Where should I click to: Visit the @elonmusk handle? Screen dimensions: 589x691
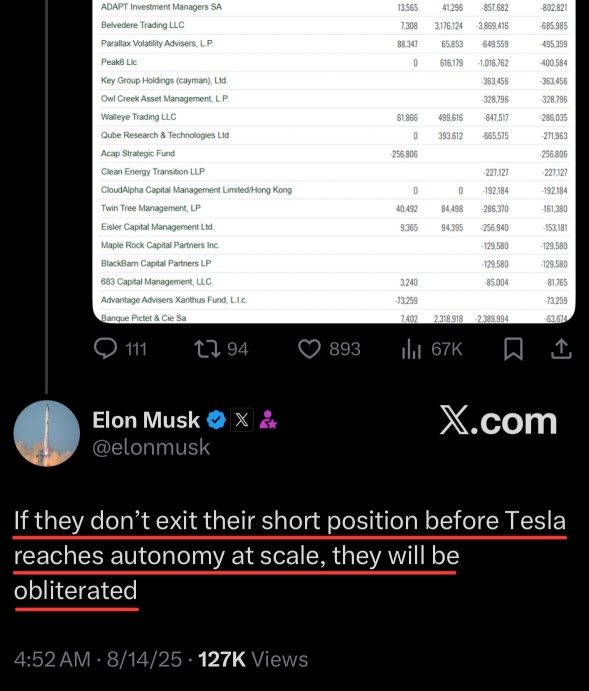151,447
